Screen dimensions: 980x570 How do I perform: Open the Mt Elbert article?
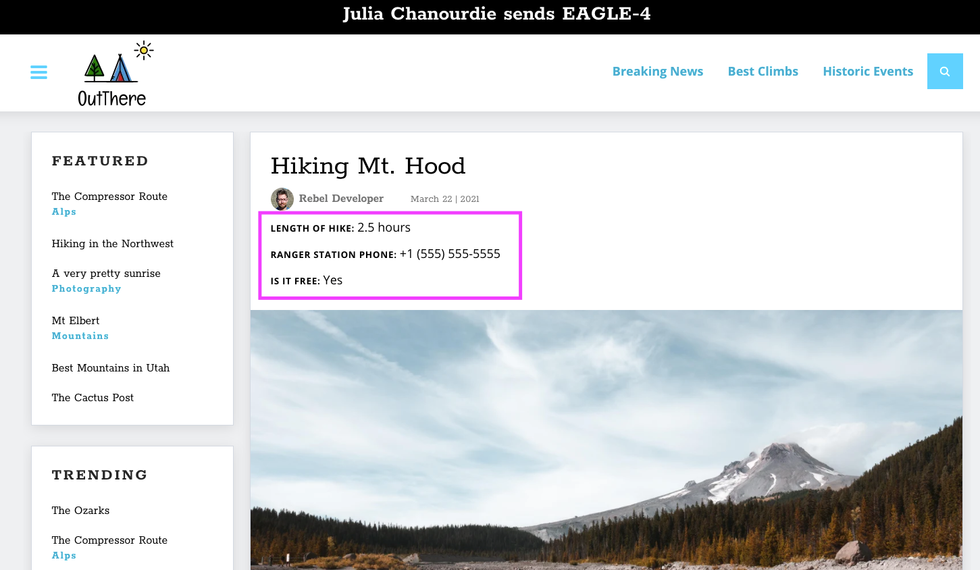75,321
